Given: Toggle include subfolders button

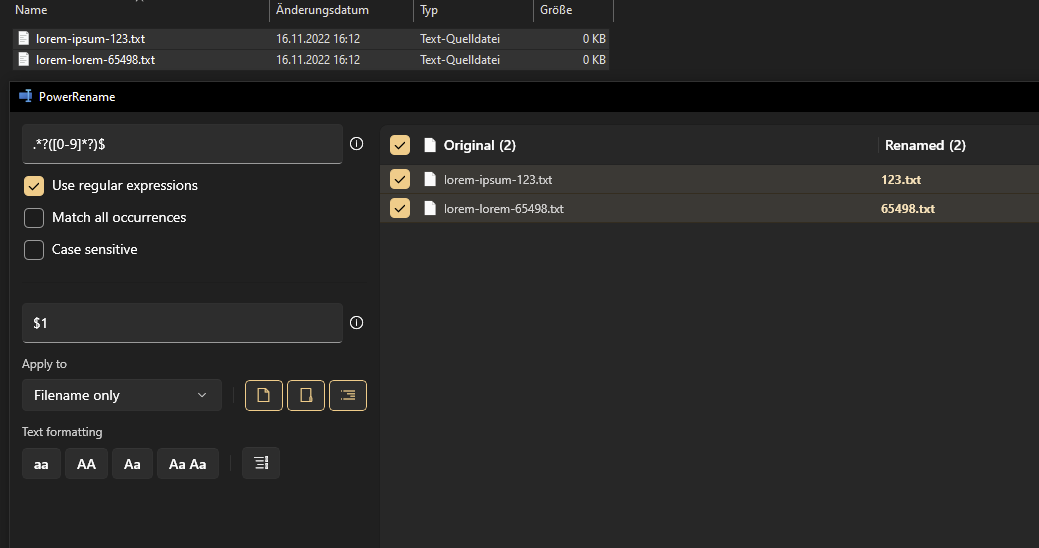Looking at the screenshot, I should (x=348, y=396).
